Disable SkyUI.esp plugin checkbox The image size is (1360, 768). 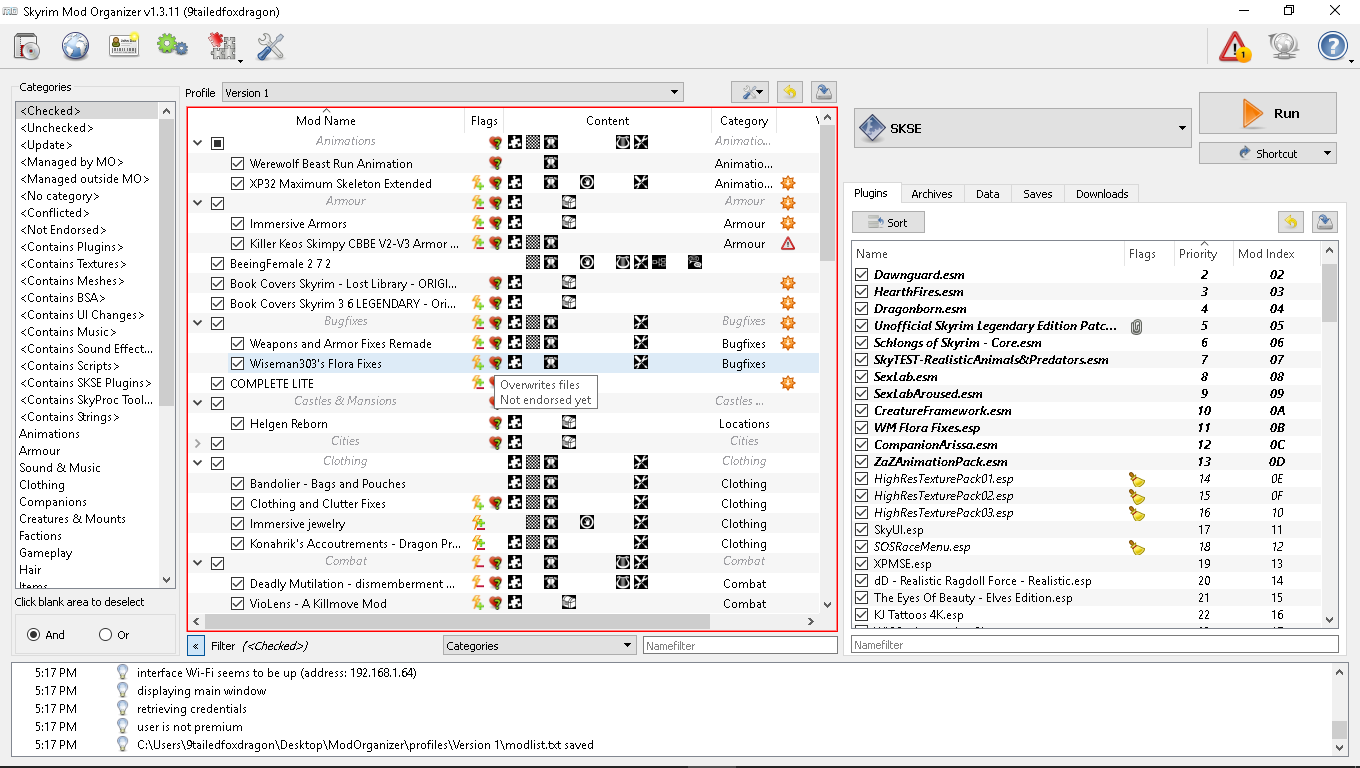pos(862,530)
